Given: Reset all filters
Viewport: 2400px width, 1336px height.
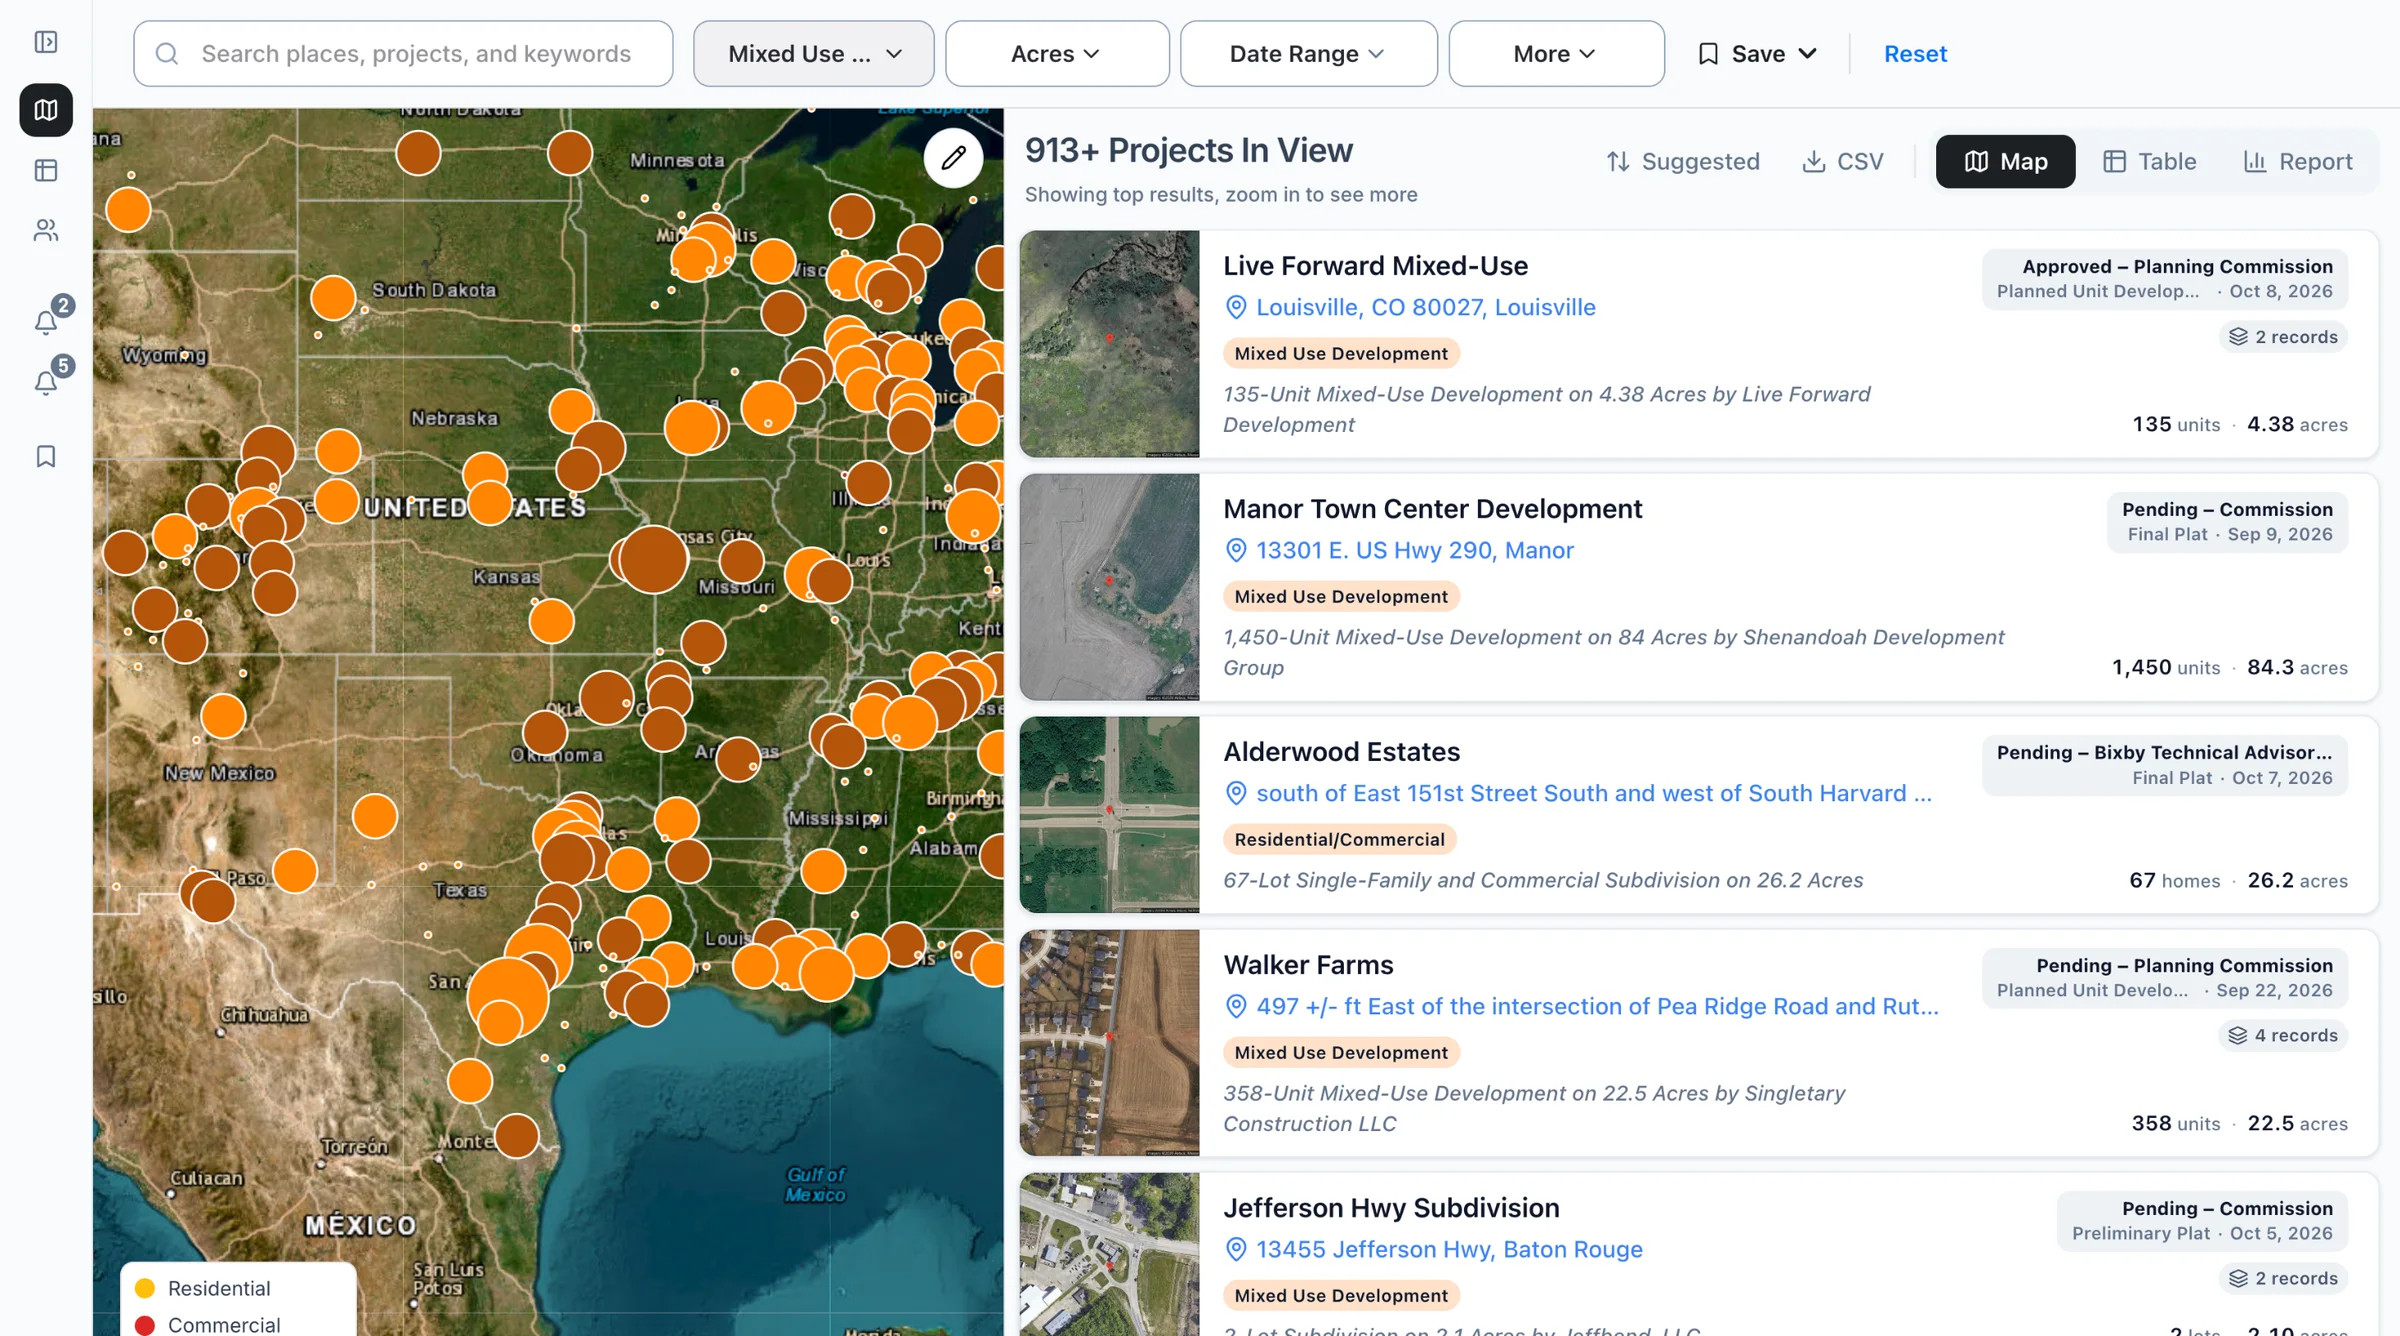Looking at the screenshot, I should click(1915, 54).
